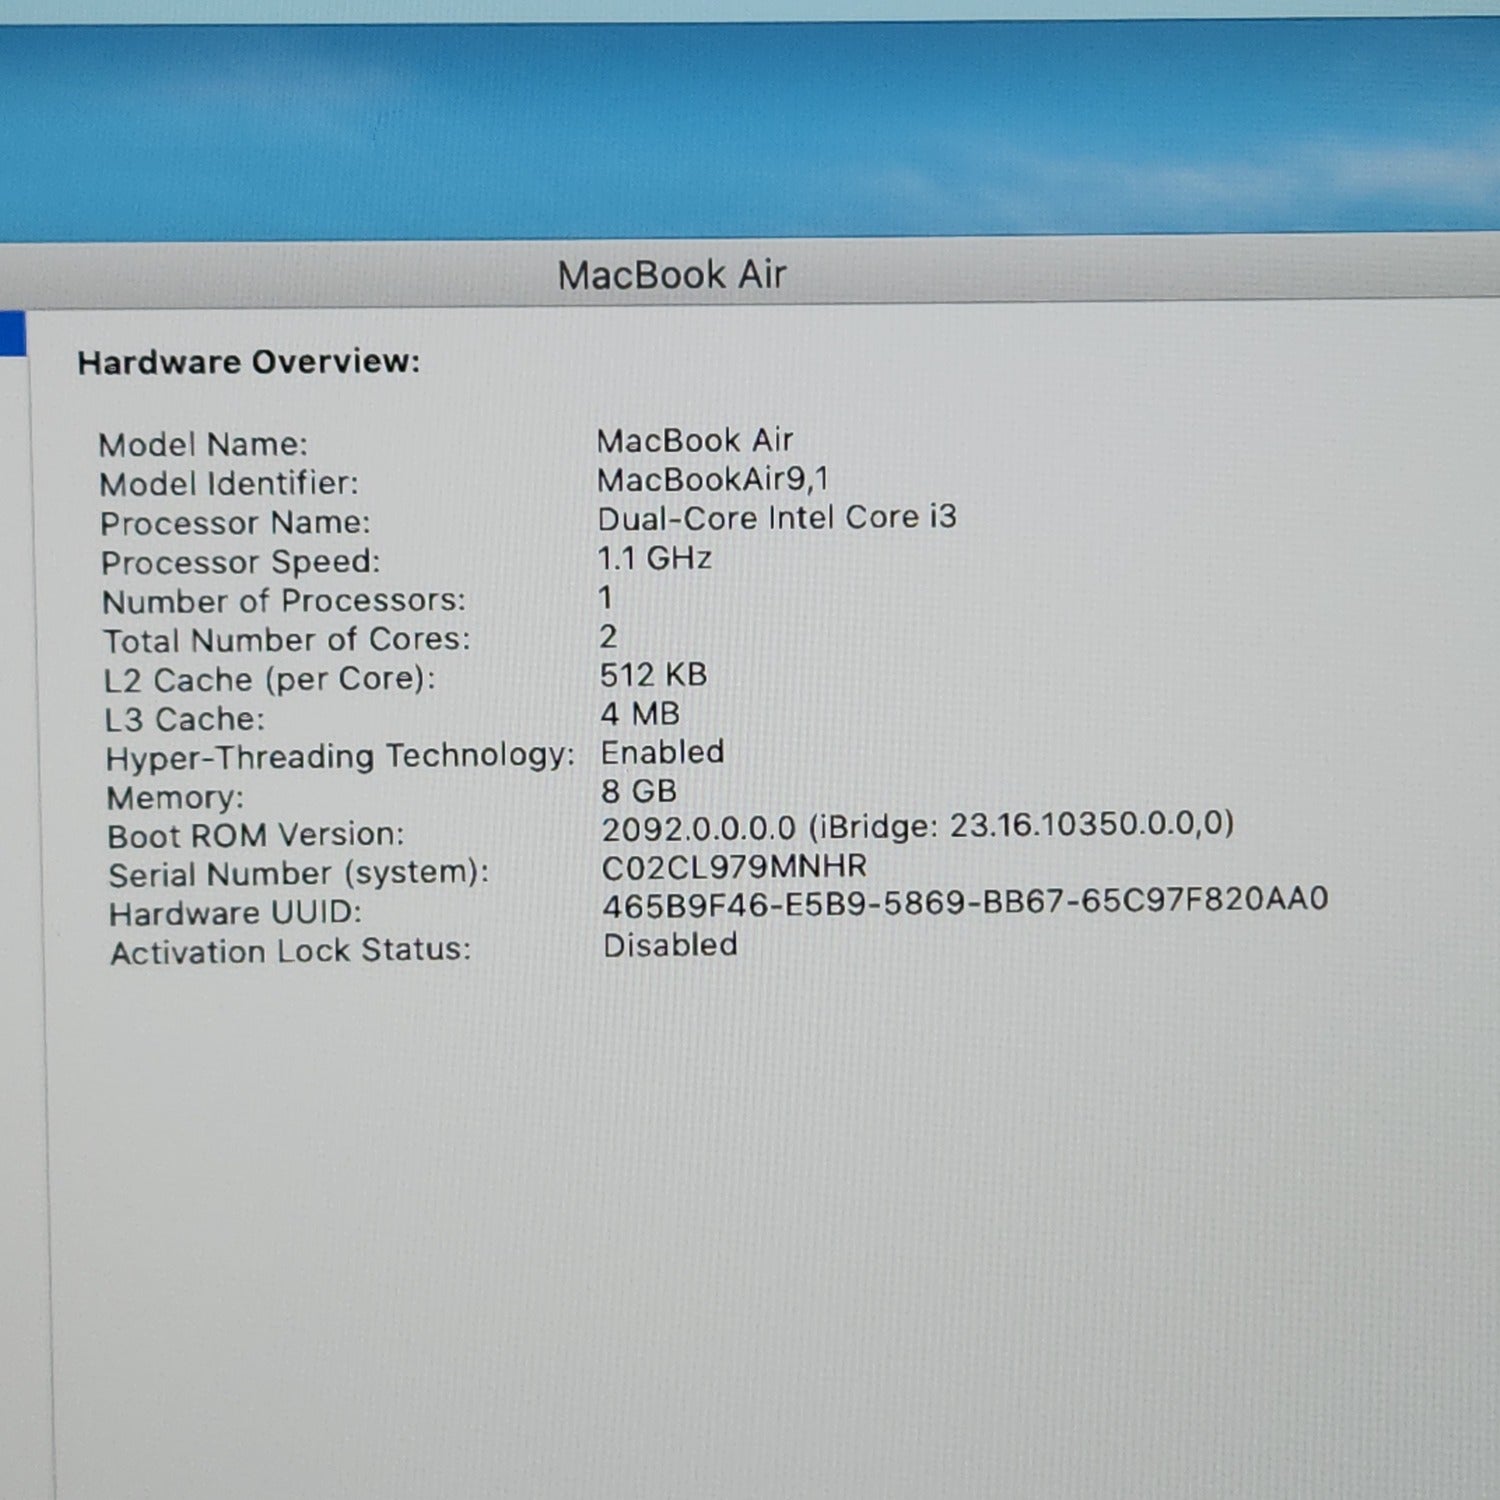
Task: Click the Serial Number (system) label
Action: tap(298, 874)
